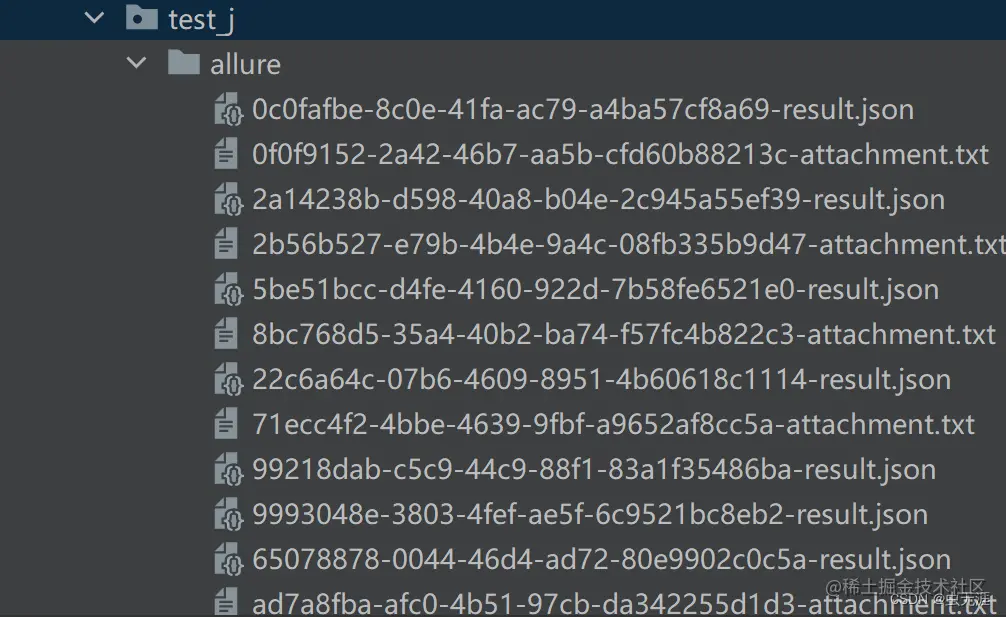Select the test_j folder name
Viewport: 1006px width, 617px height.
[x=201, y=20]
